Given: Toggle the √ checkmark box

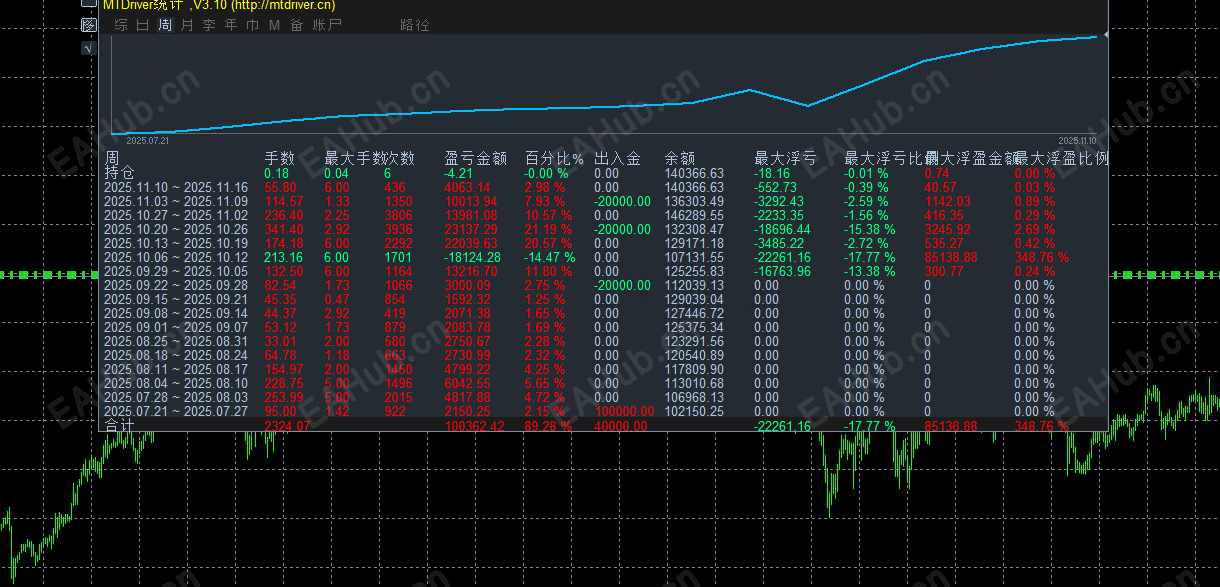Looking at the screenshot, I should [88, 47].
